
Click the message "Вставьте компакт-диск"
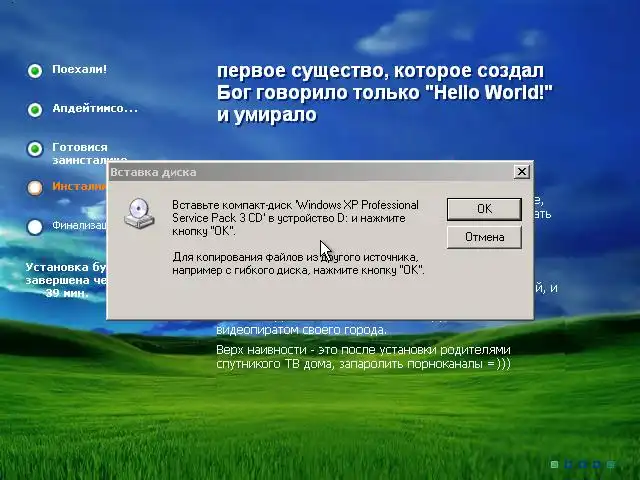click(295, 218)
